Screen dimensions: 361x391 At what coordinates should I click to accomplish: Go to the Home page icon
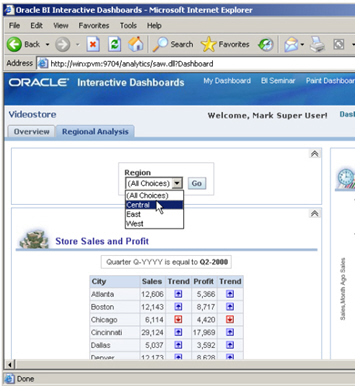pyautogui.click(x=136, y=44)
